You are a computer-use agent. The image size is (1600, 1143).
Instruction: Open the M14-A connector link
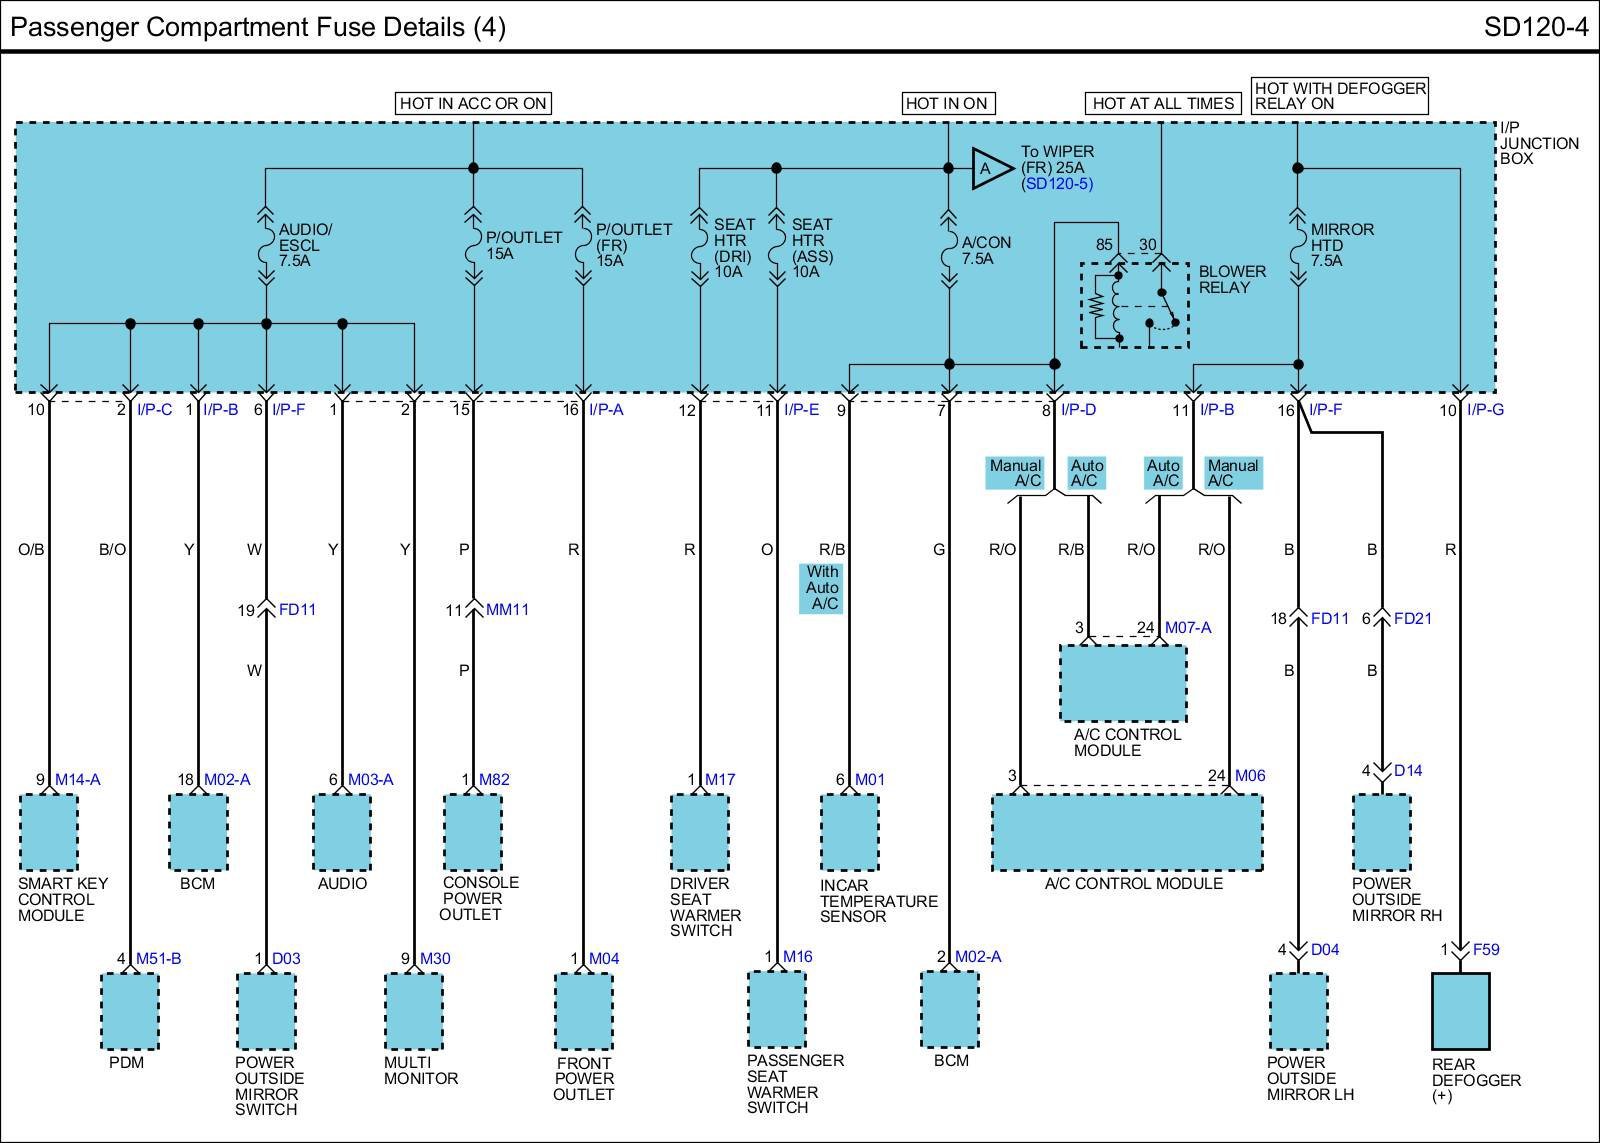click(78, 780)
